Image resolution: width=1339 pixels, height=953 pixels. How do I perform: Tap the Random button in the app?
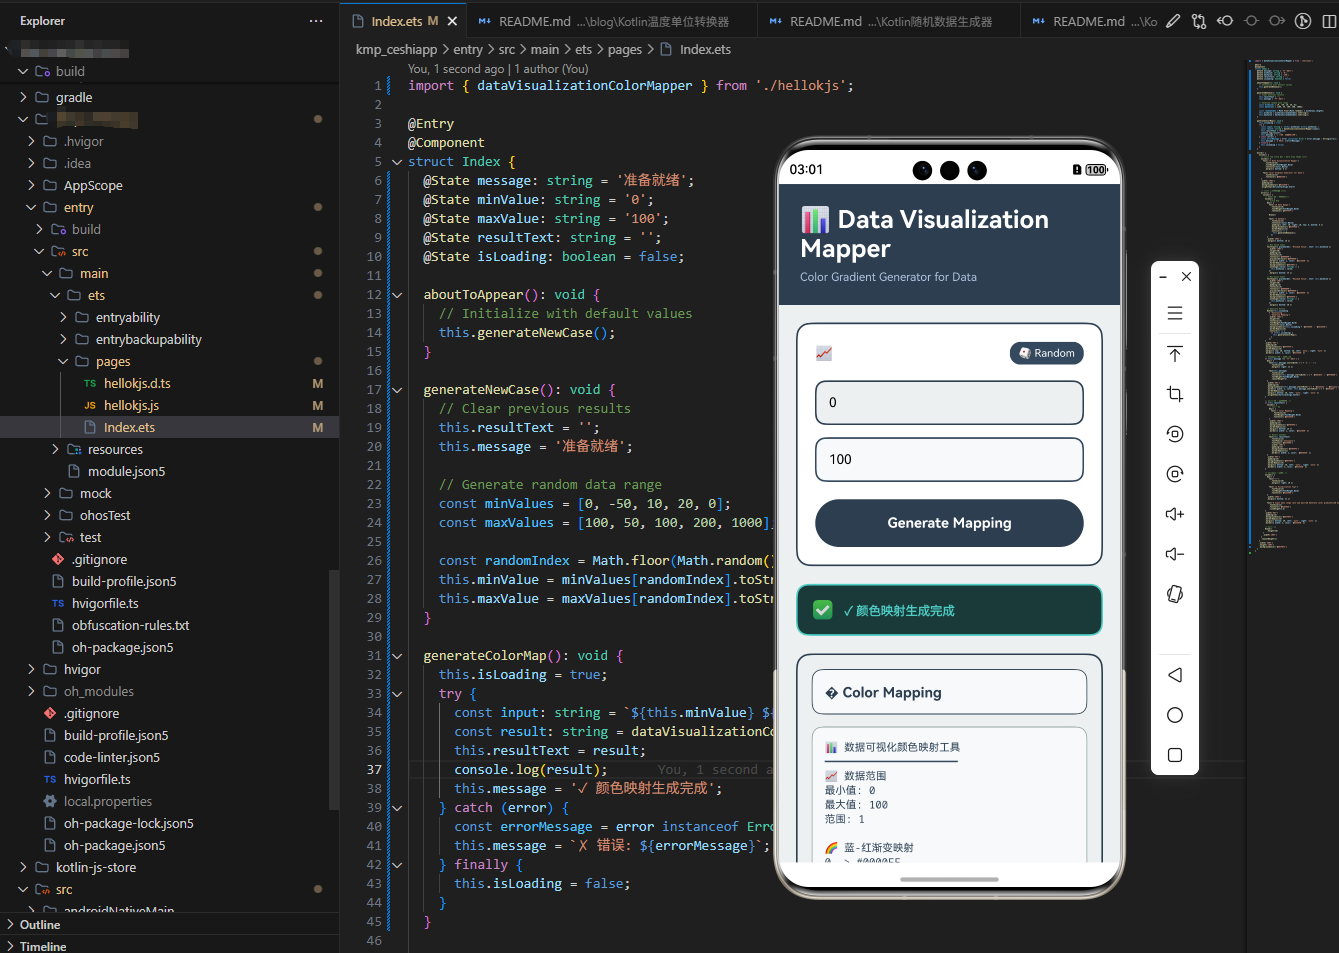tap(1046, 353)
